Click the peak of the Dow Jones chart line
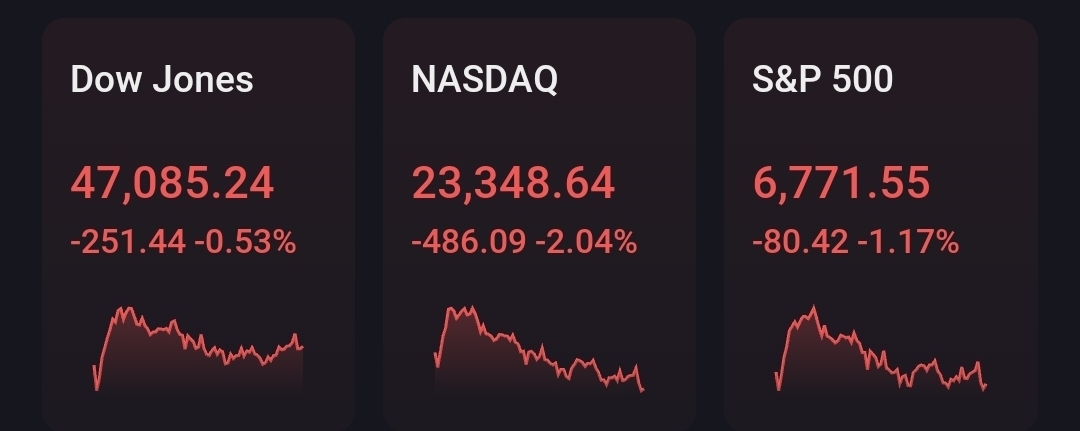This screenshot has height=431, width=1080. click(x=127, y=308)
